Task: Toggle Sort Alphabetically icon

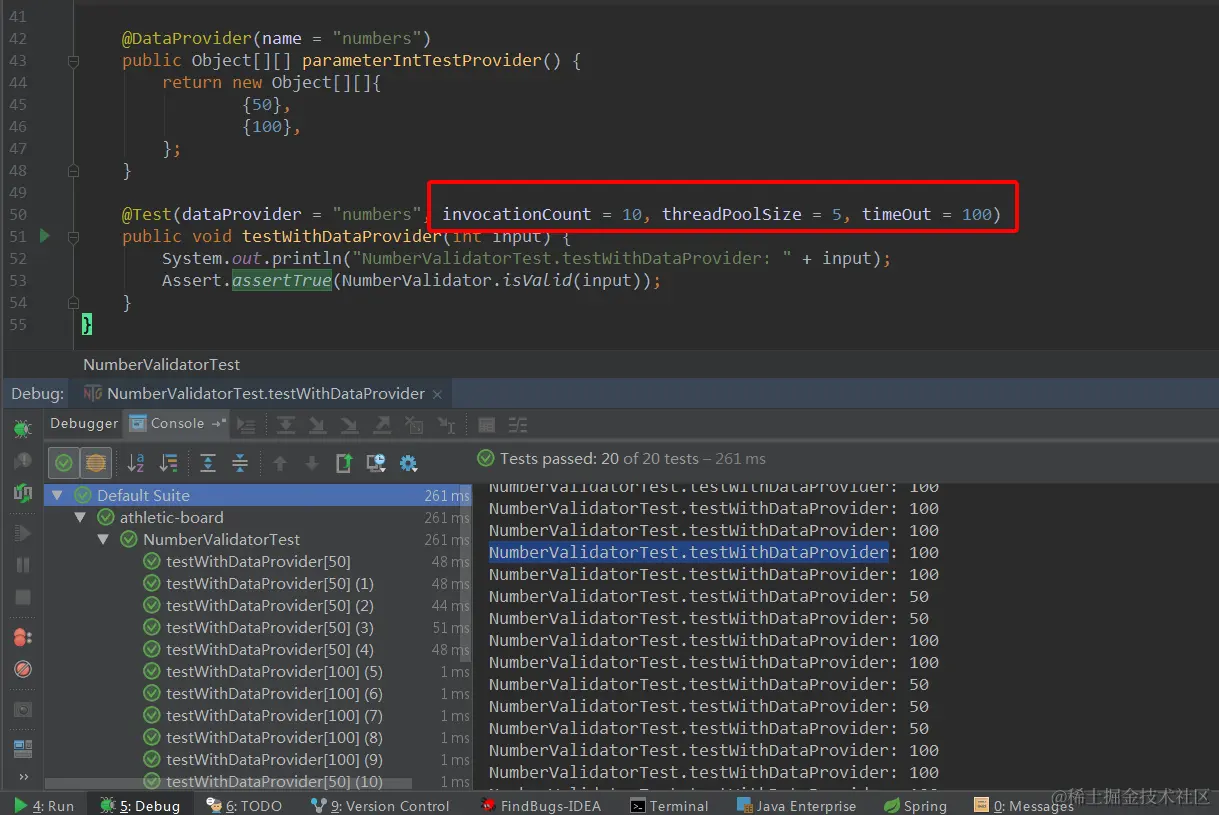Action: tap(136, 463)
